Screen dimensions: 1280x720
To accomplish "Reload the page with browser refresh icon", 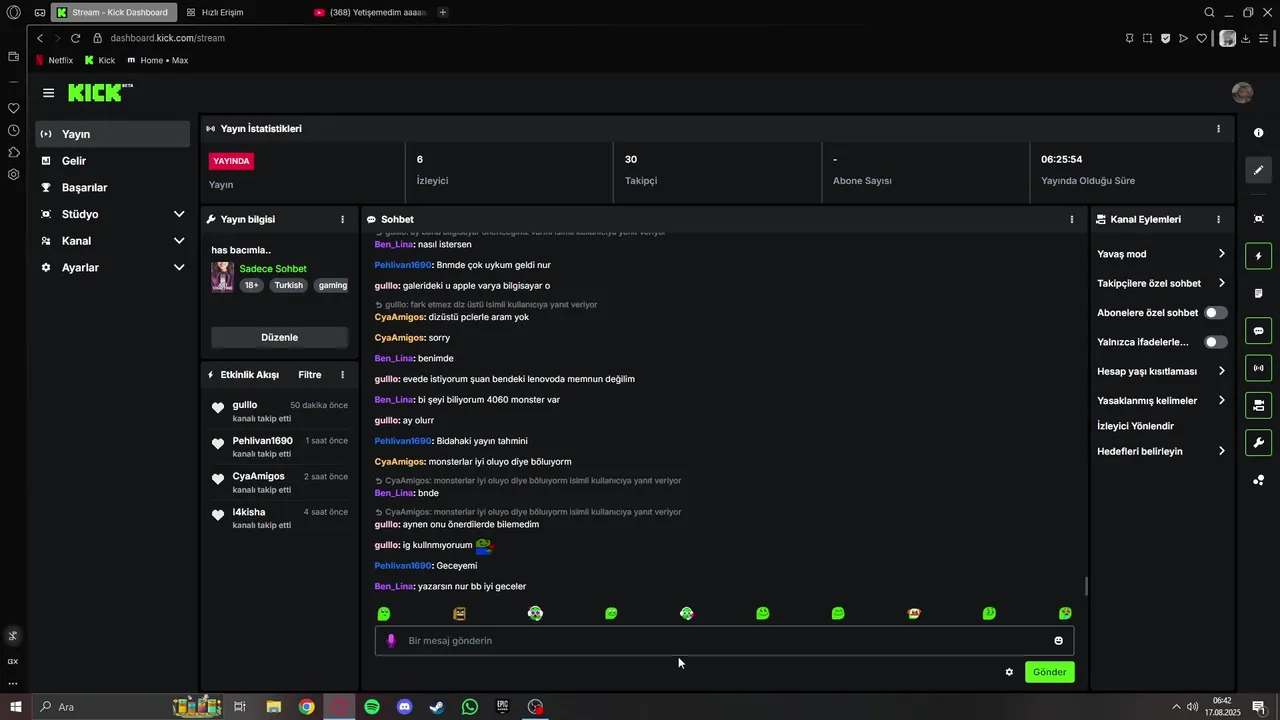I will (75, 38).
